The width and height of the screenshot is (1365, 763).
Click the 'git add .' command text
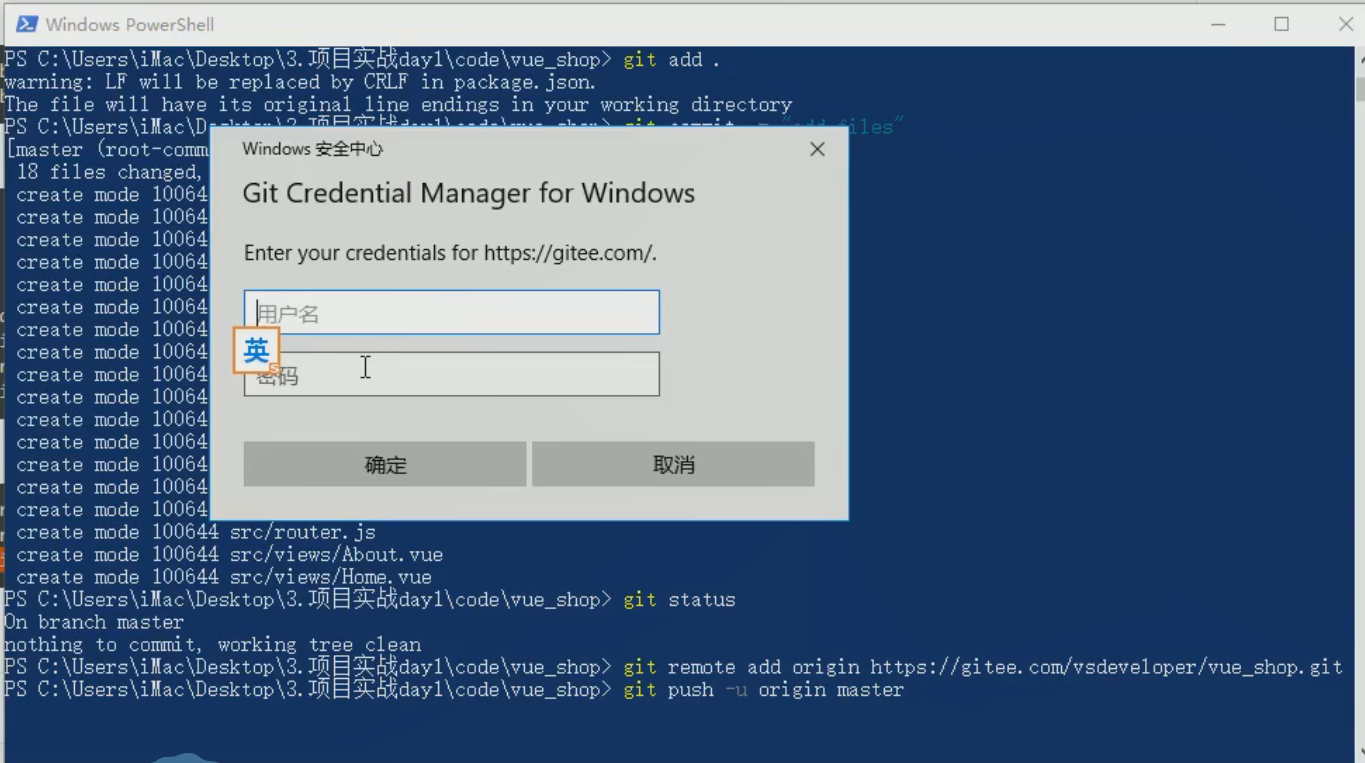tap(672, 60)
